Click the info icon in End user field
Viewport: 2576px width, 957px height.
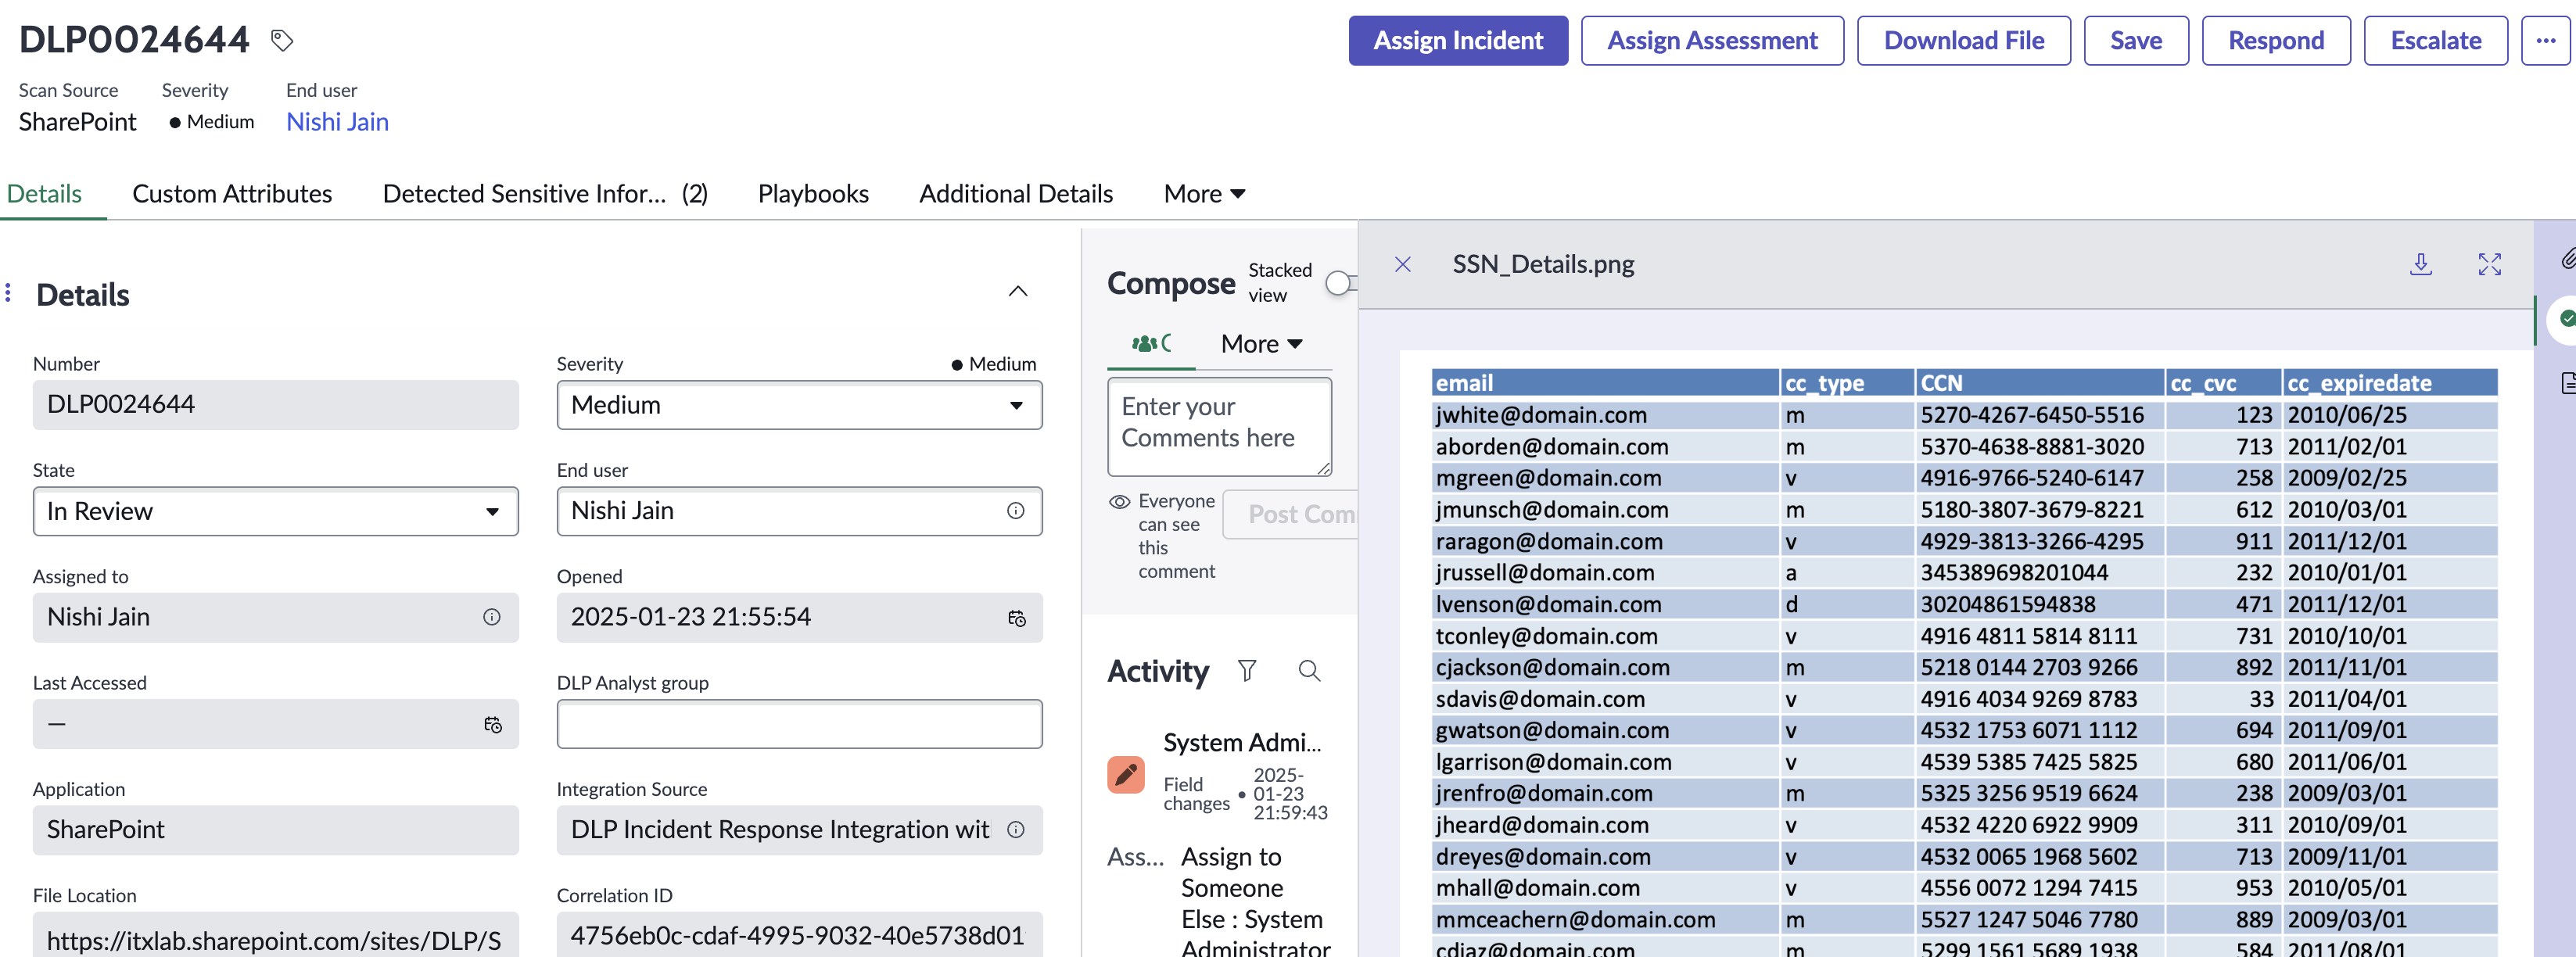click(1015, 511)
